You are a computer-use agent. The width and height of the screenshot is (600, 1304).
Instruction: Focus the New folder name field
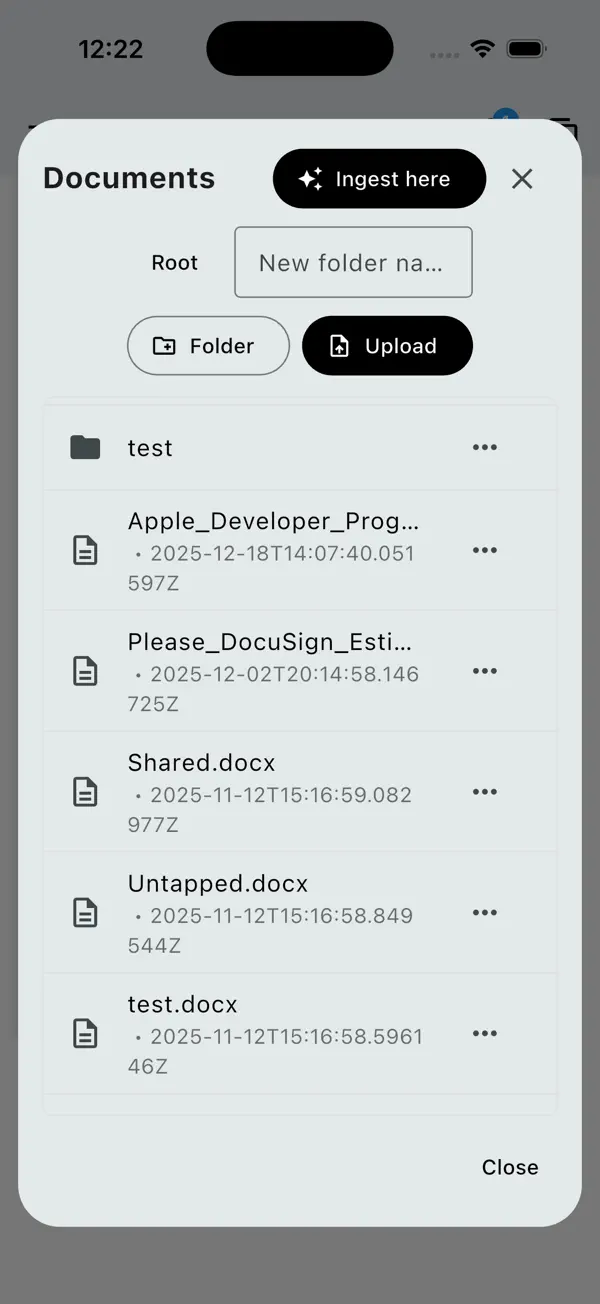352,263
